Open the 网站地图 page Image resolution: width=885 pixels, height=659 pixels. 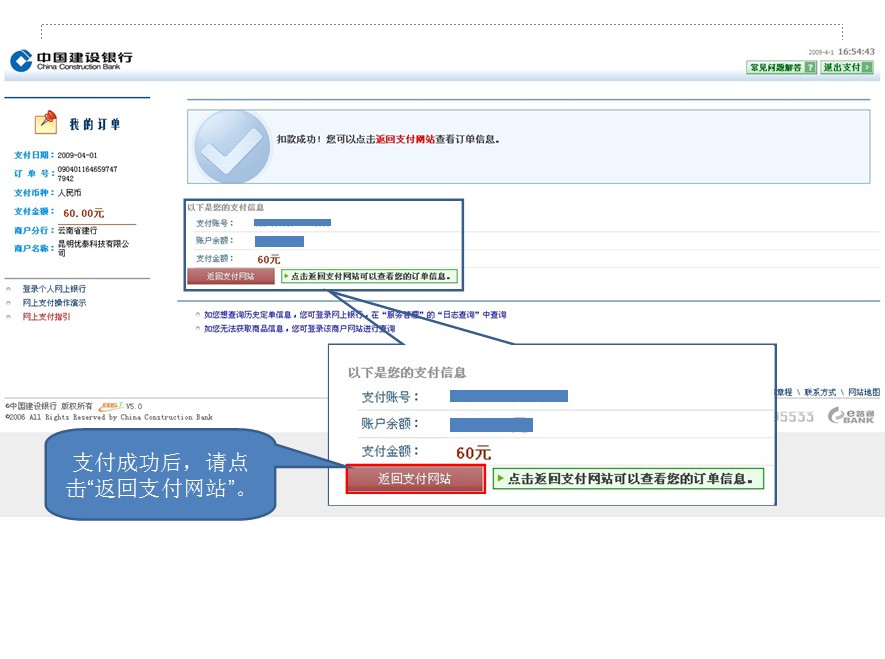(864, 392)
